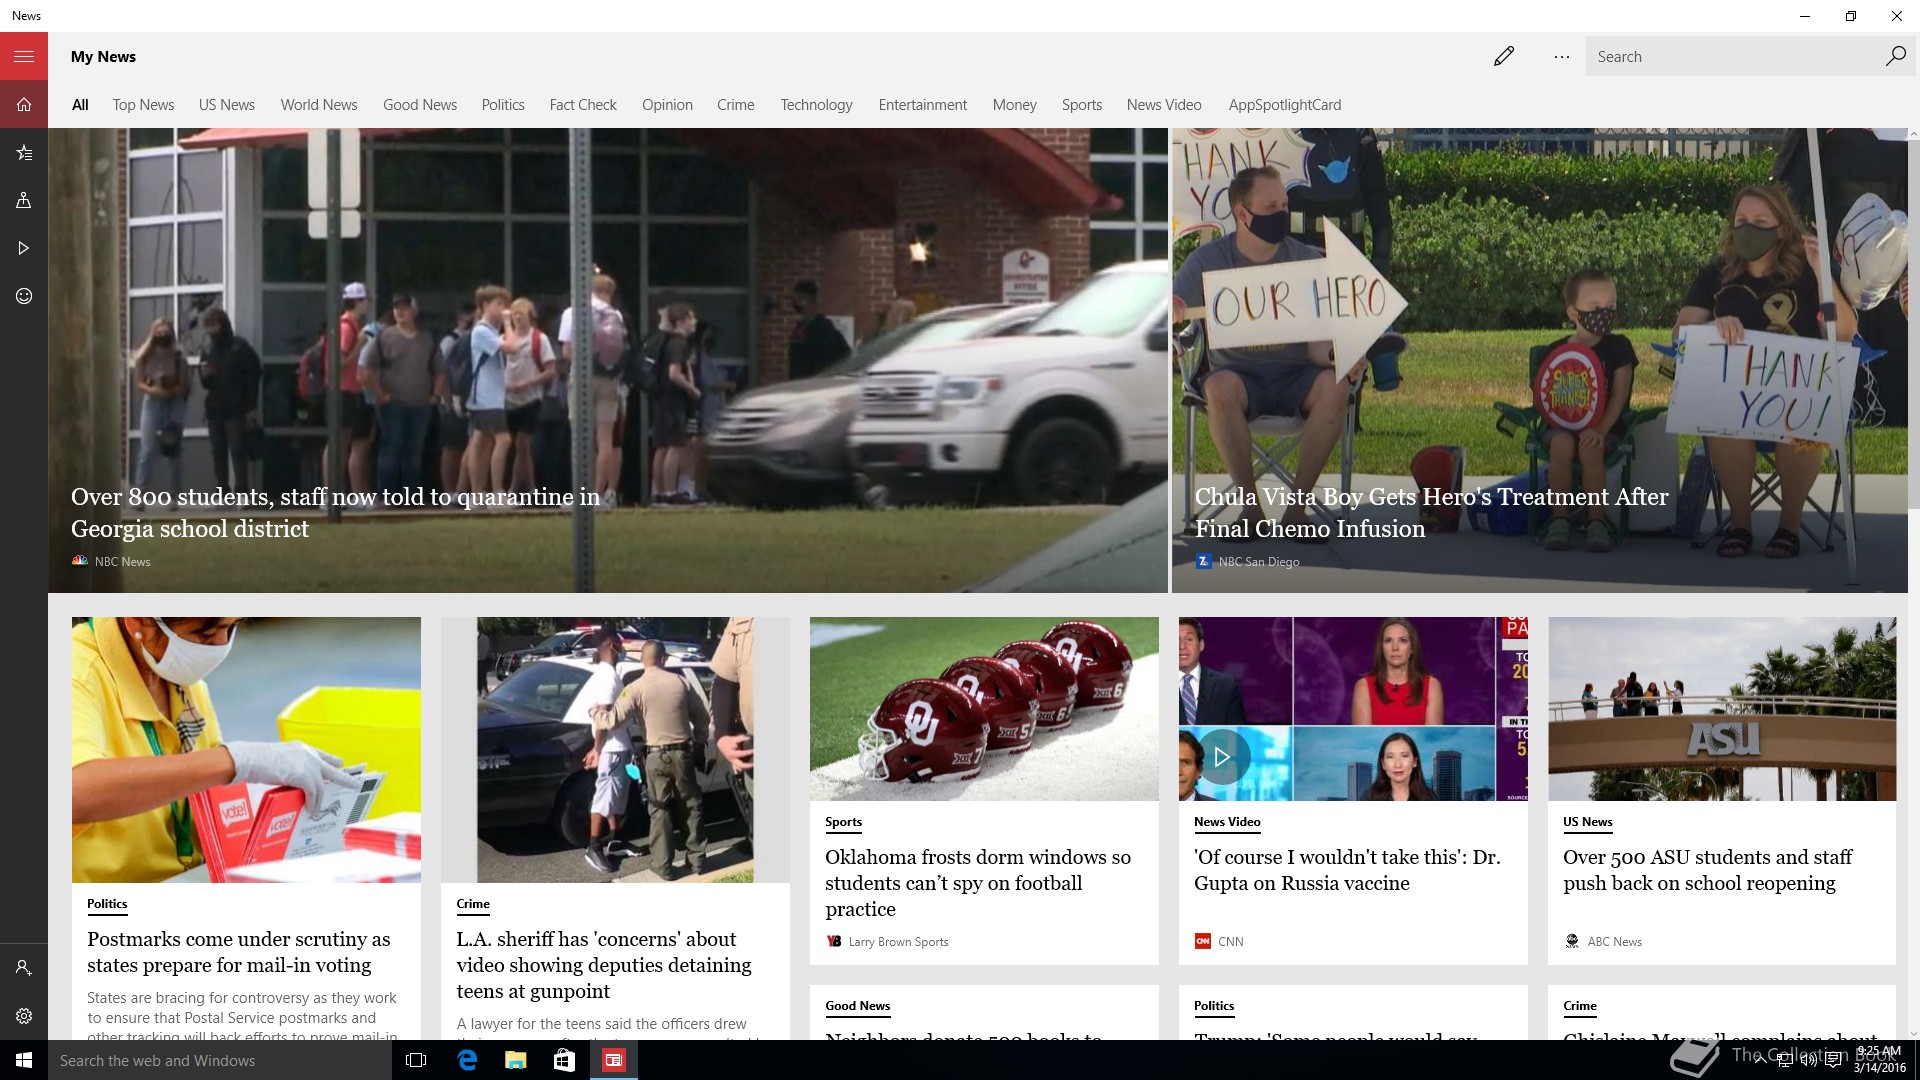
Task: Click the News app taskbar icon
Action: [x=613, y=1060]
